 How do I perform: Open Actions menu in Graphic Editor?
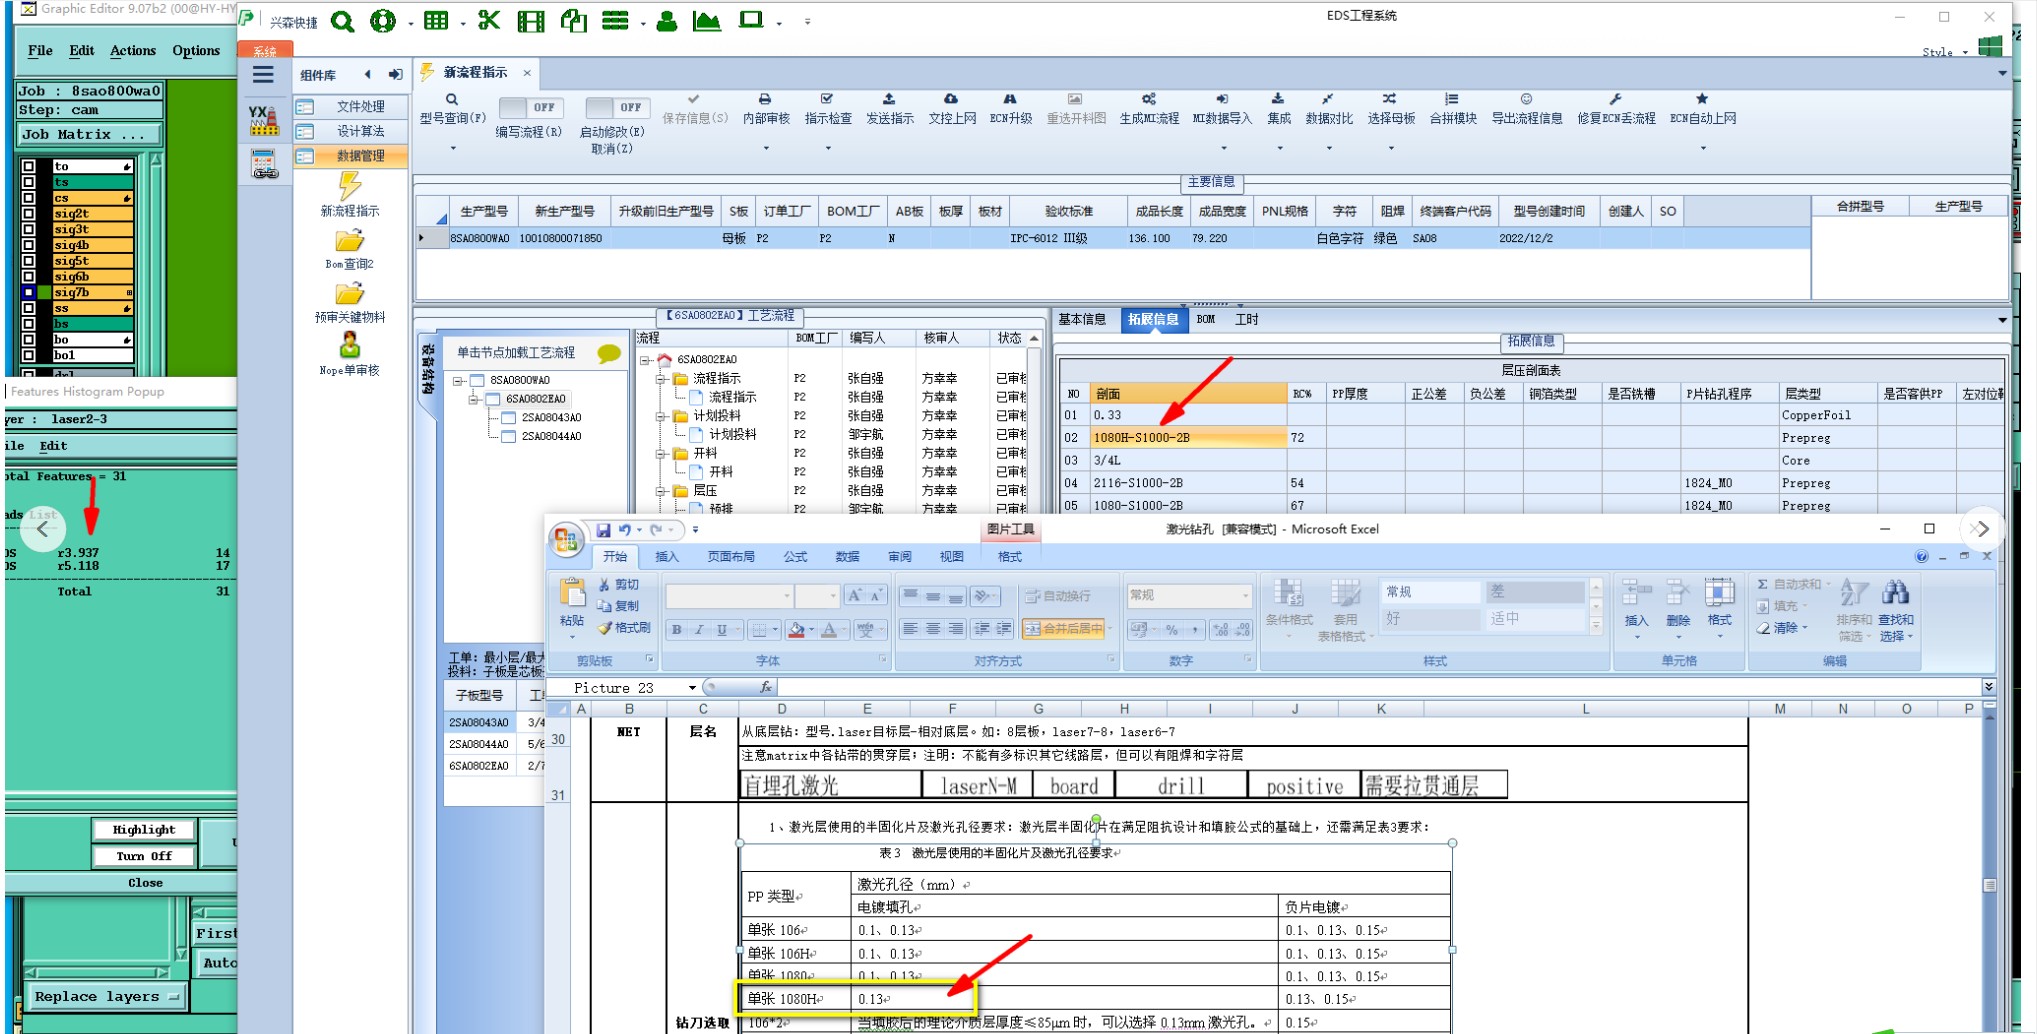133,51
